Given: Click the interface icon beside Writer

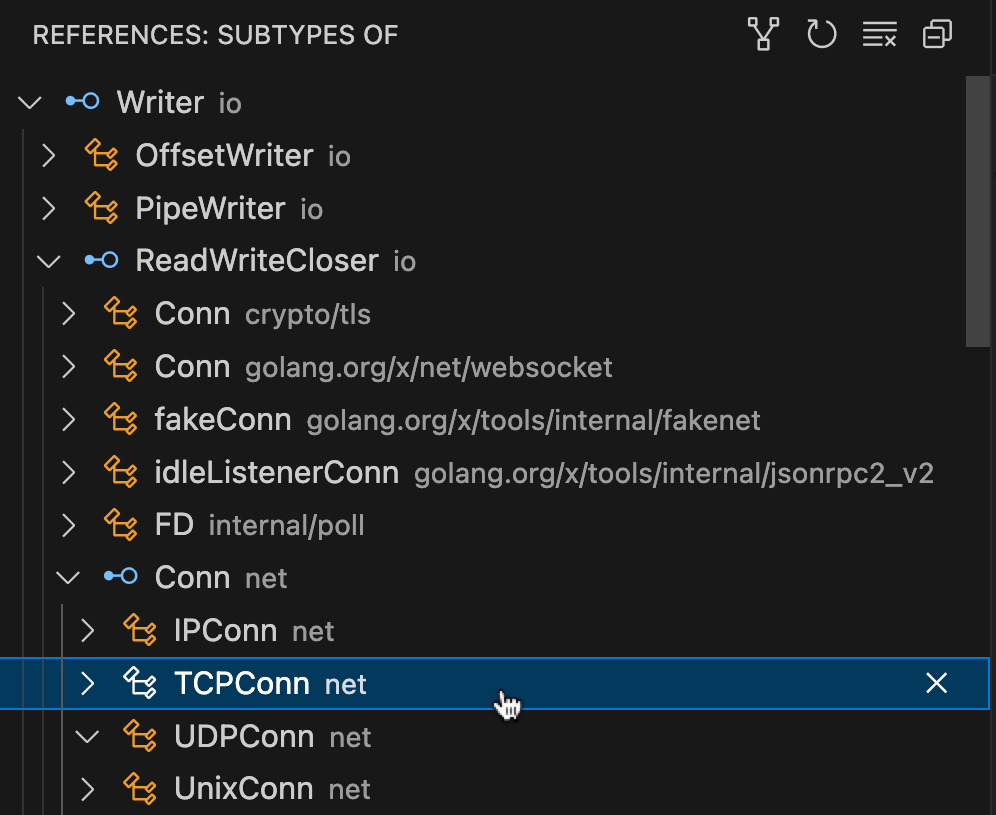Looking at the screenshot, I should [82, 101].
